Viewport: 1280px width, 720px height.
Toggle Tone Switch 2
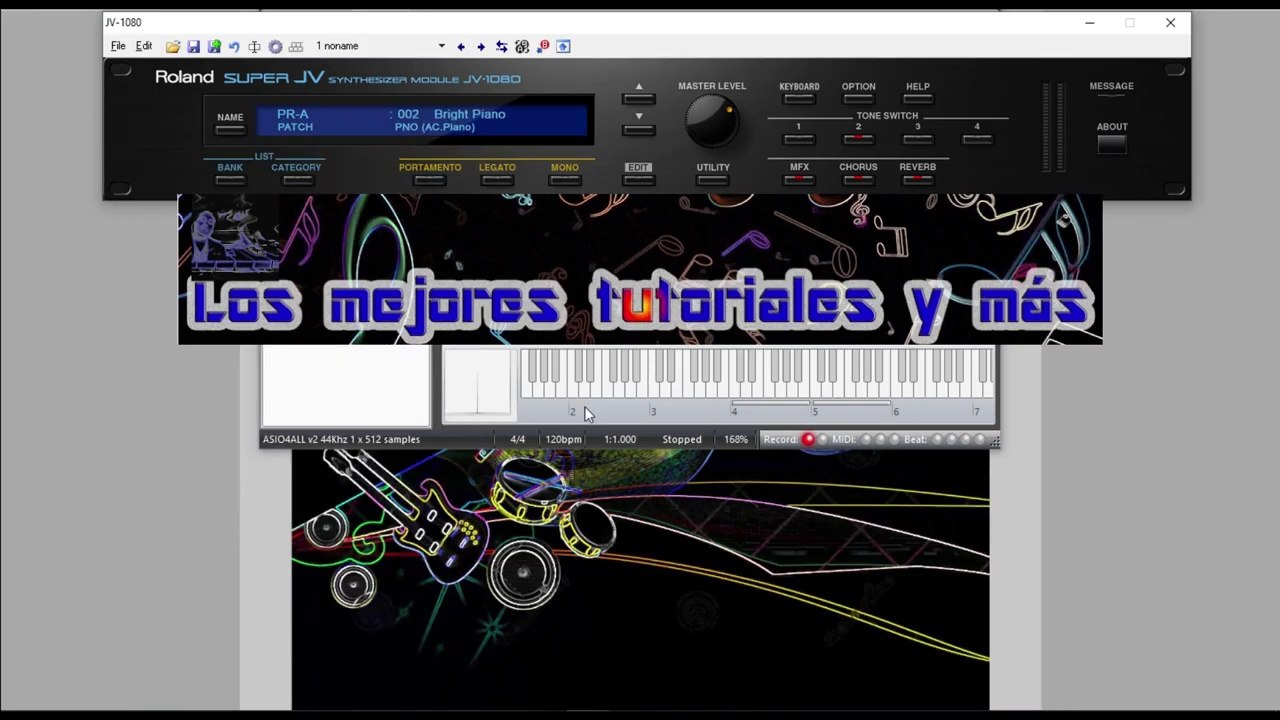pos(858,139)
